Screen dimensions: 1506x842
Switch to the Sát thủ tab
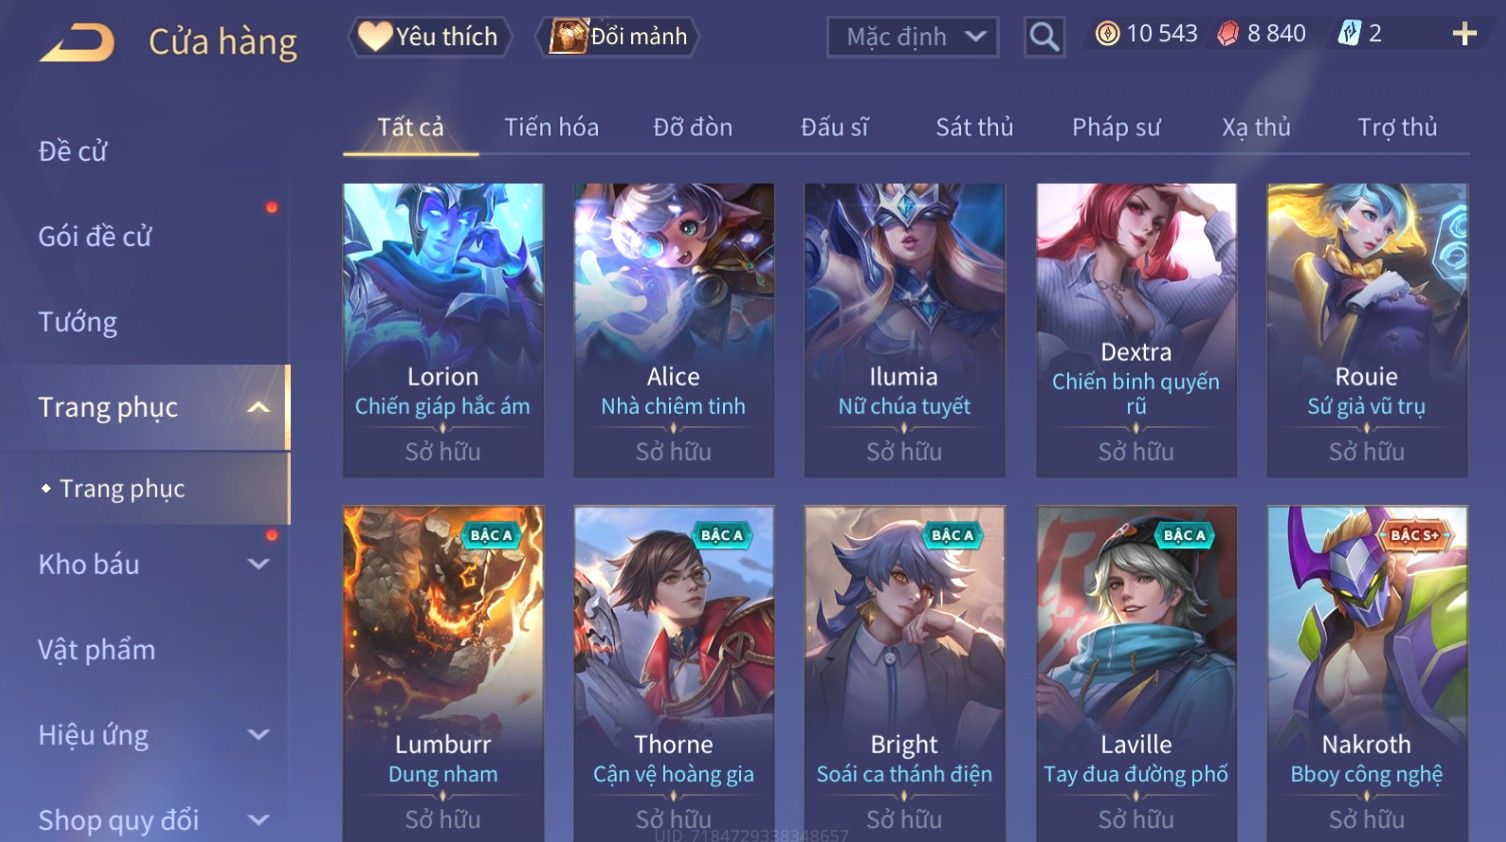pos(974,127)
